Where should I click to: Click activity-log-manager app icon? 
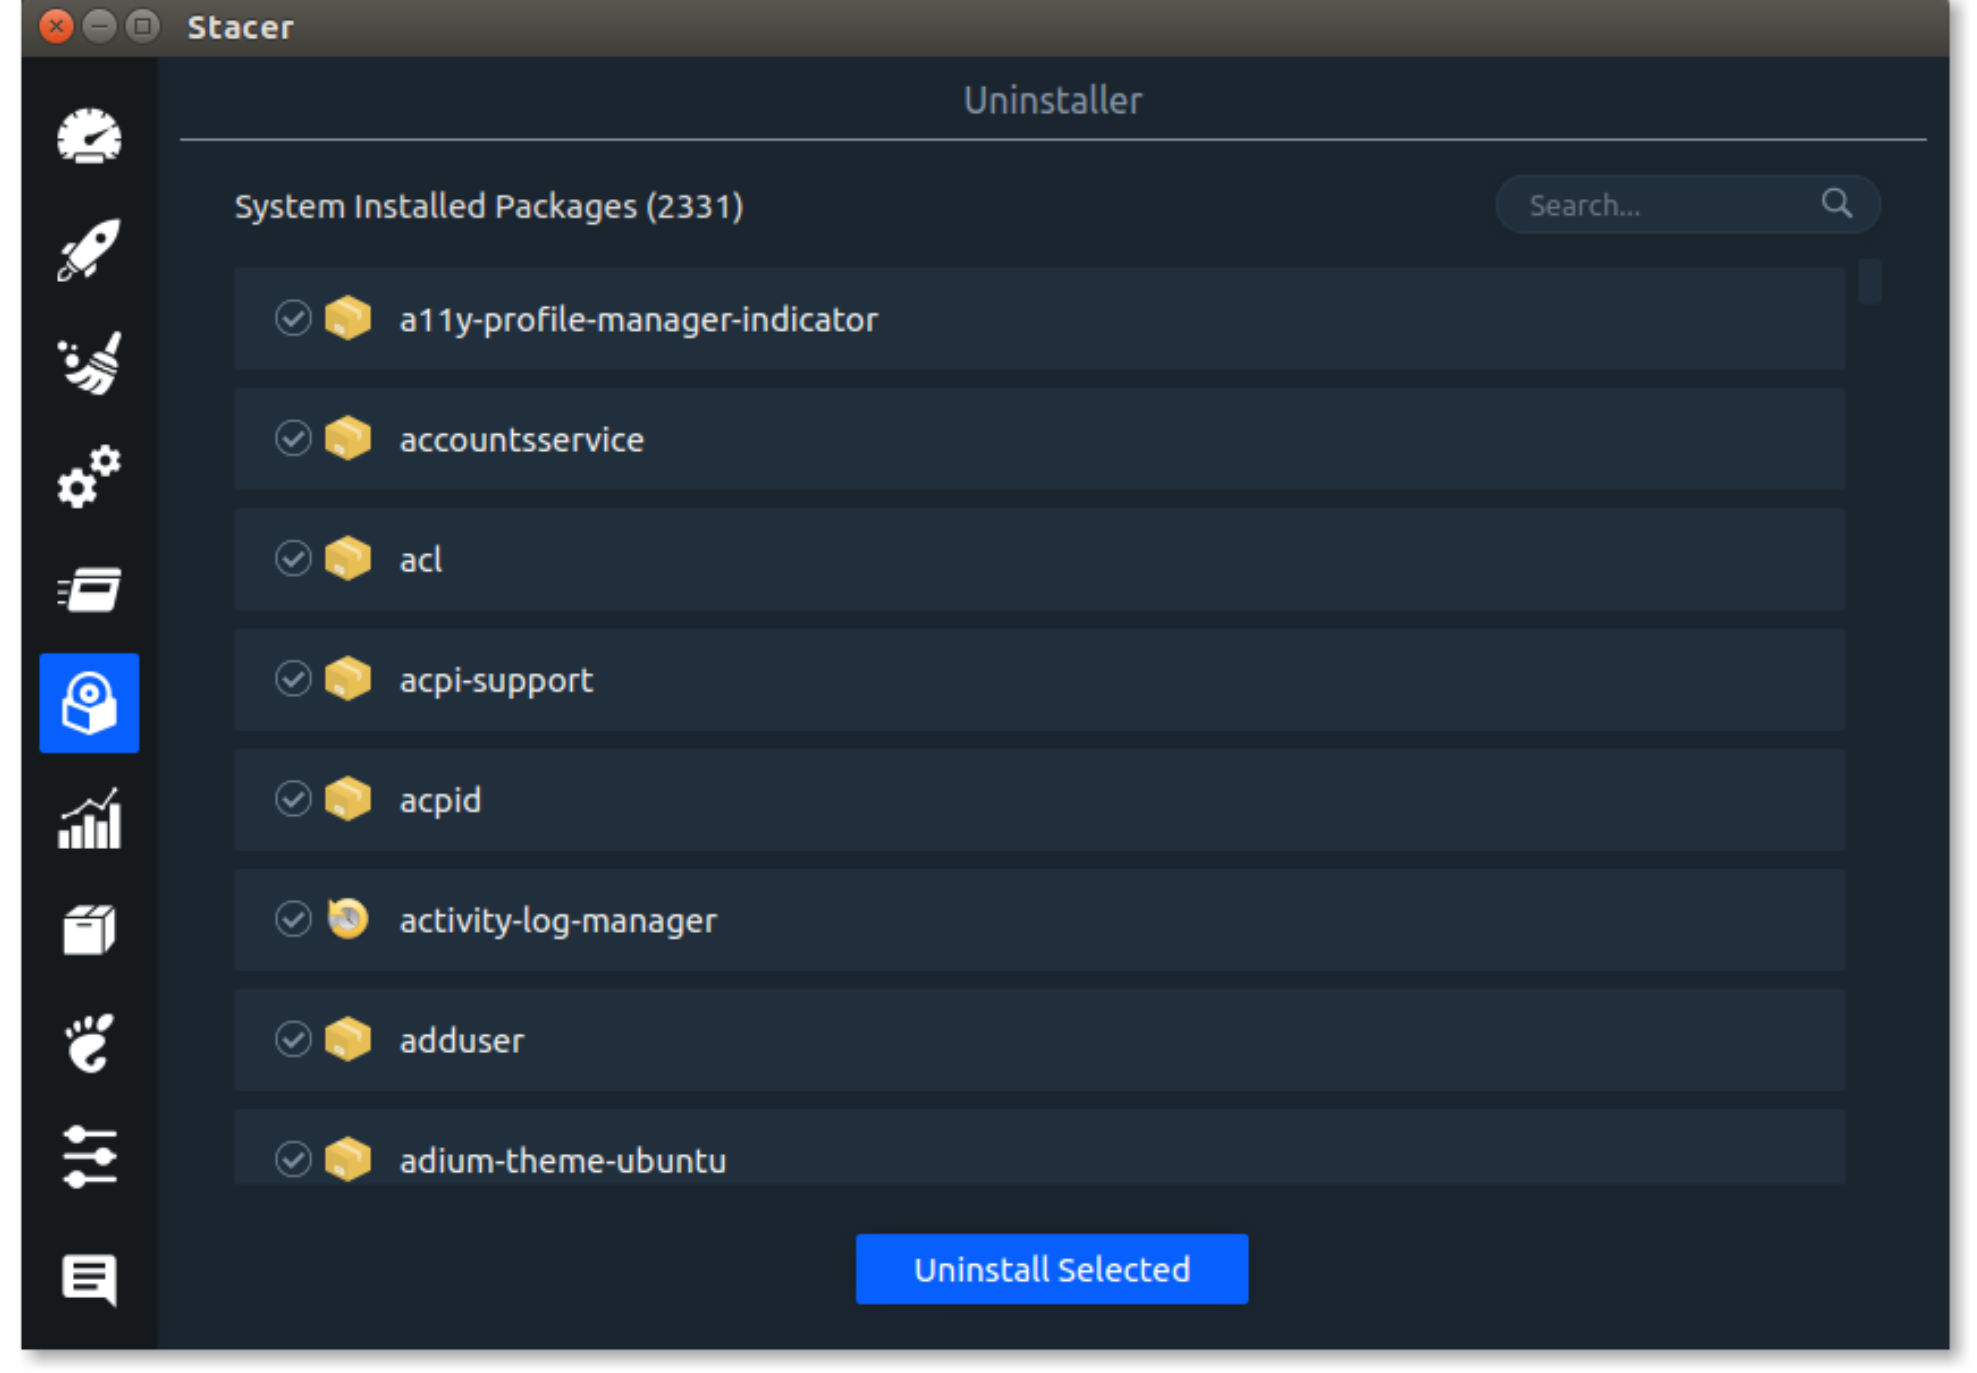pos(348,919)
